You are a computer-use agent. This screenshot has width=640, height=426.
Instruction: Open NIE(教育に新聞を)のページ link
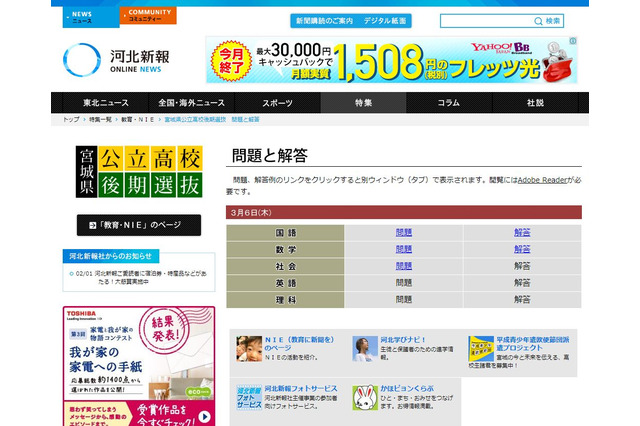[x=299, y=344]
